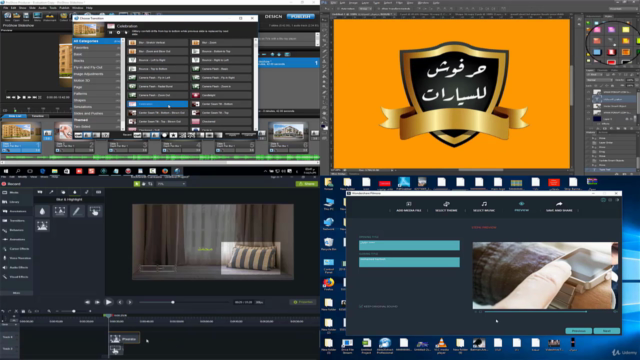Click Opening Title field in Filmora
The image size is (640, 360).
coord(409,245)
